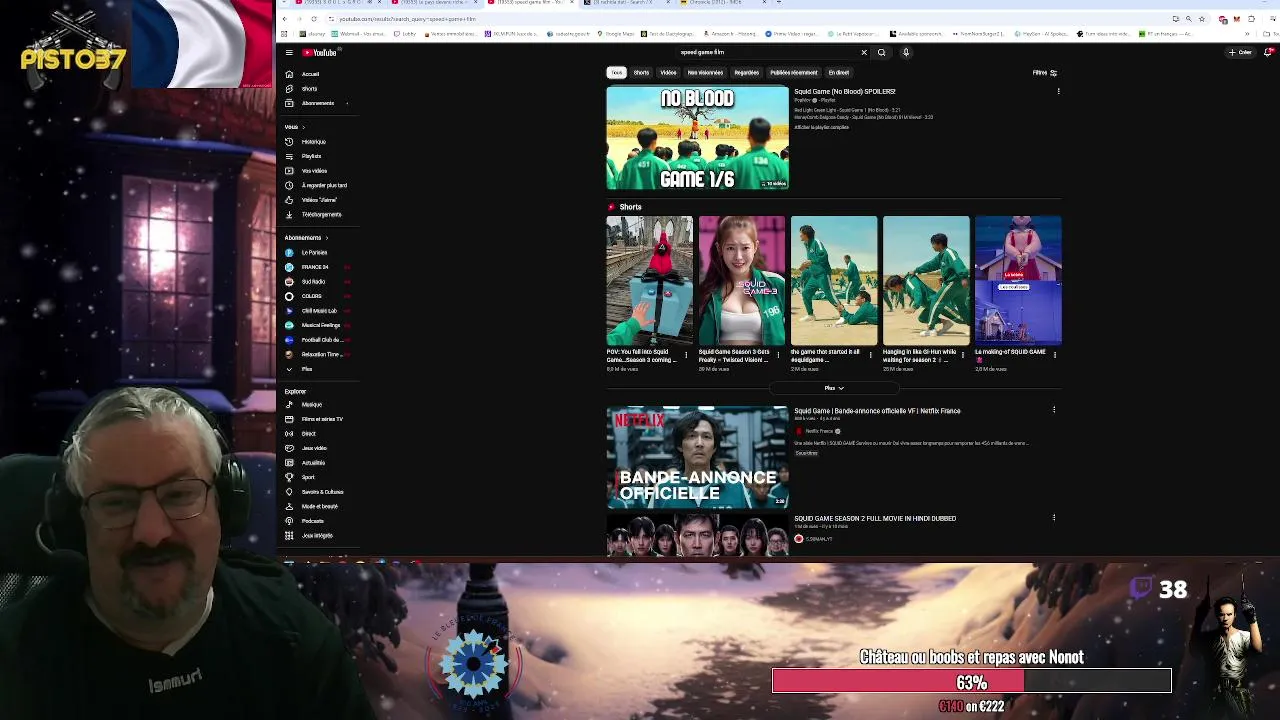Image resolution: width=1280 pixels, height=720 pixels.
Task: Click Afficher la playlist complète link
Action: pyautogui.click(x=821, y=127)
